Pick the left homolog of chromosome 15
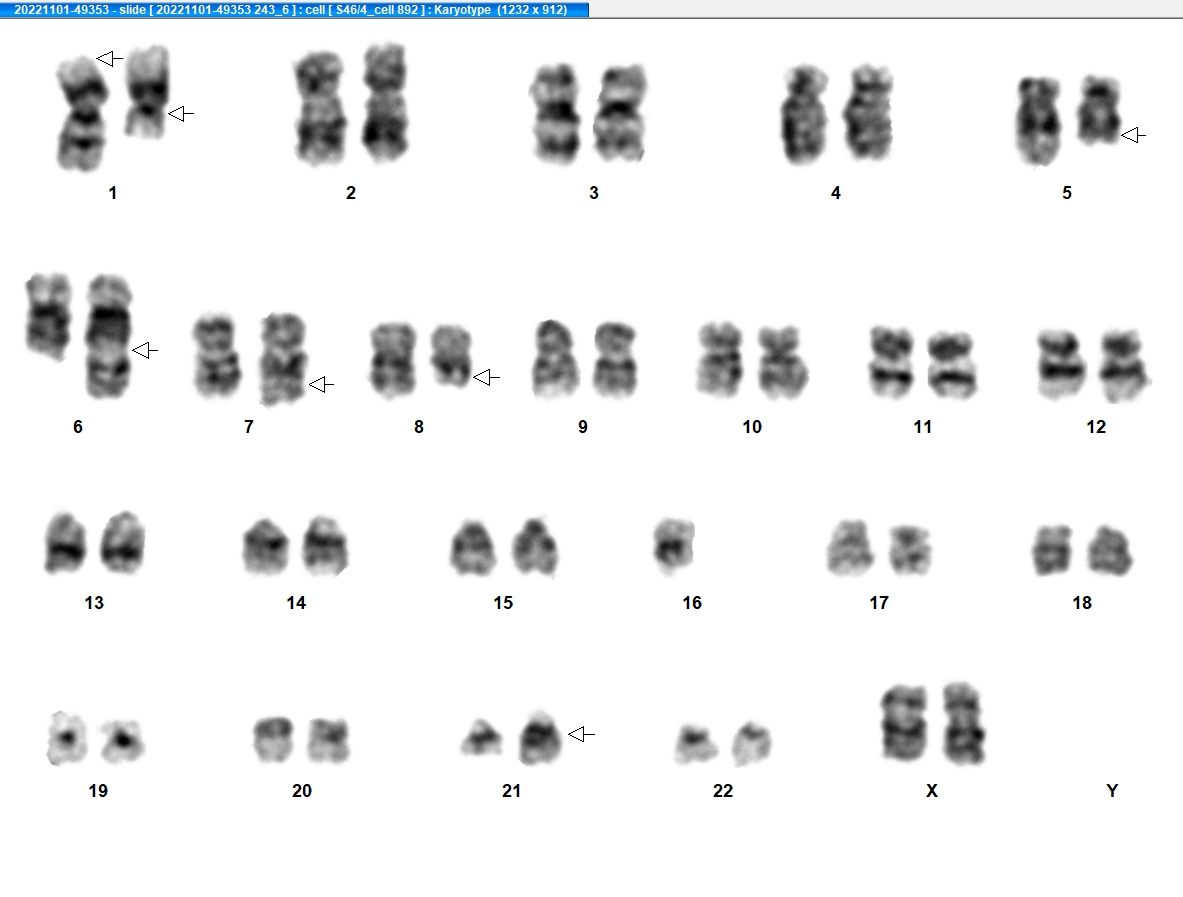The height and width of the screenshot is (897, 1183). pyautogui.click(x=472, y=548)
